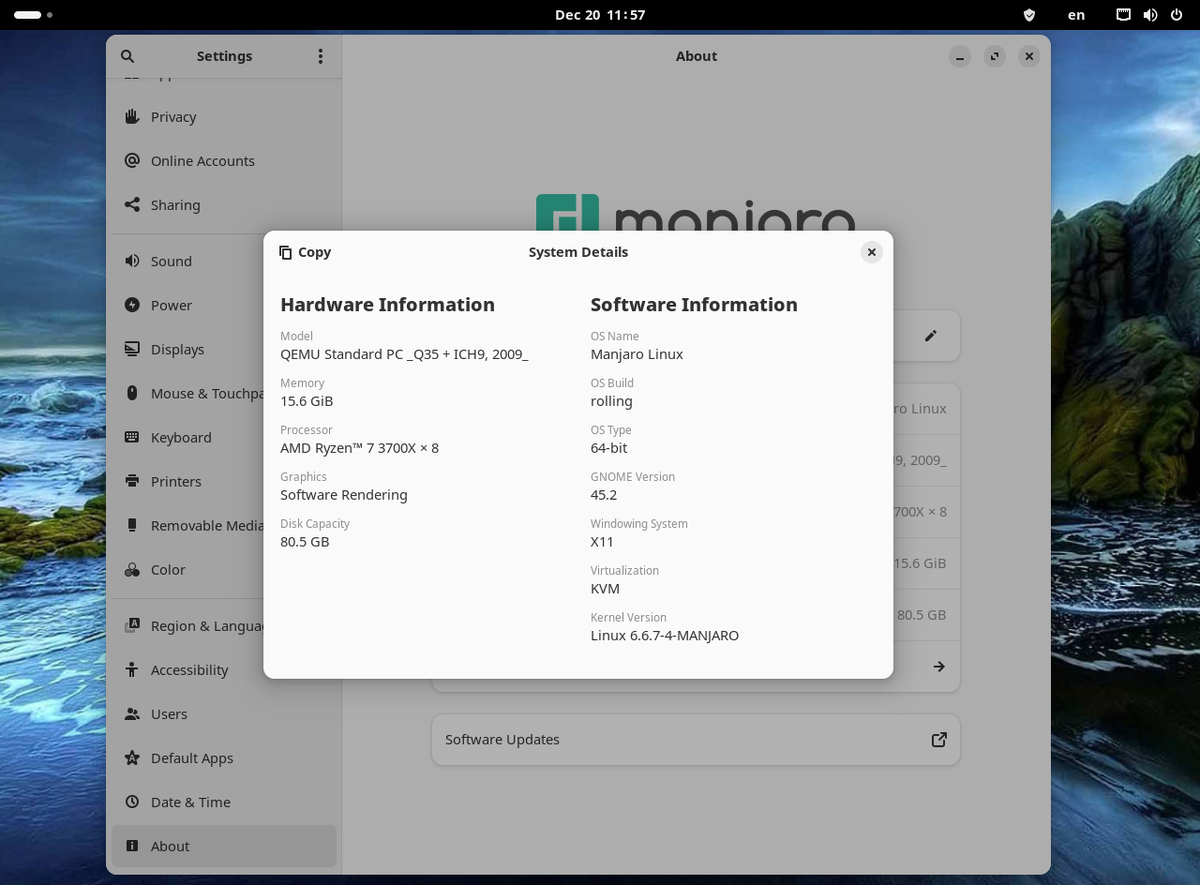Click the Users icon in sidebar

tap(132, 714)
